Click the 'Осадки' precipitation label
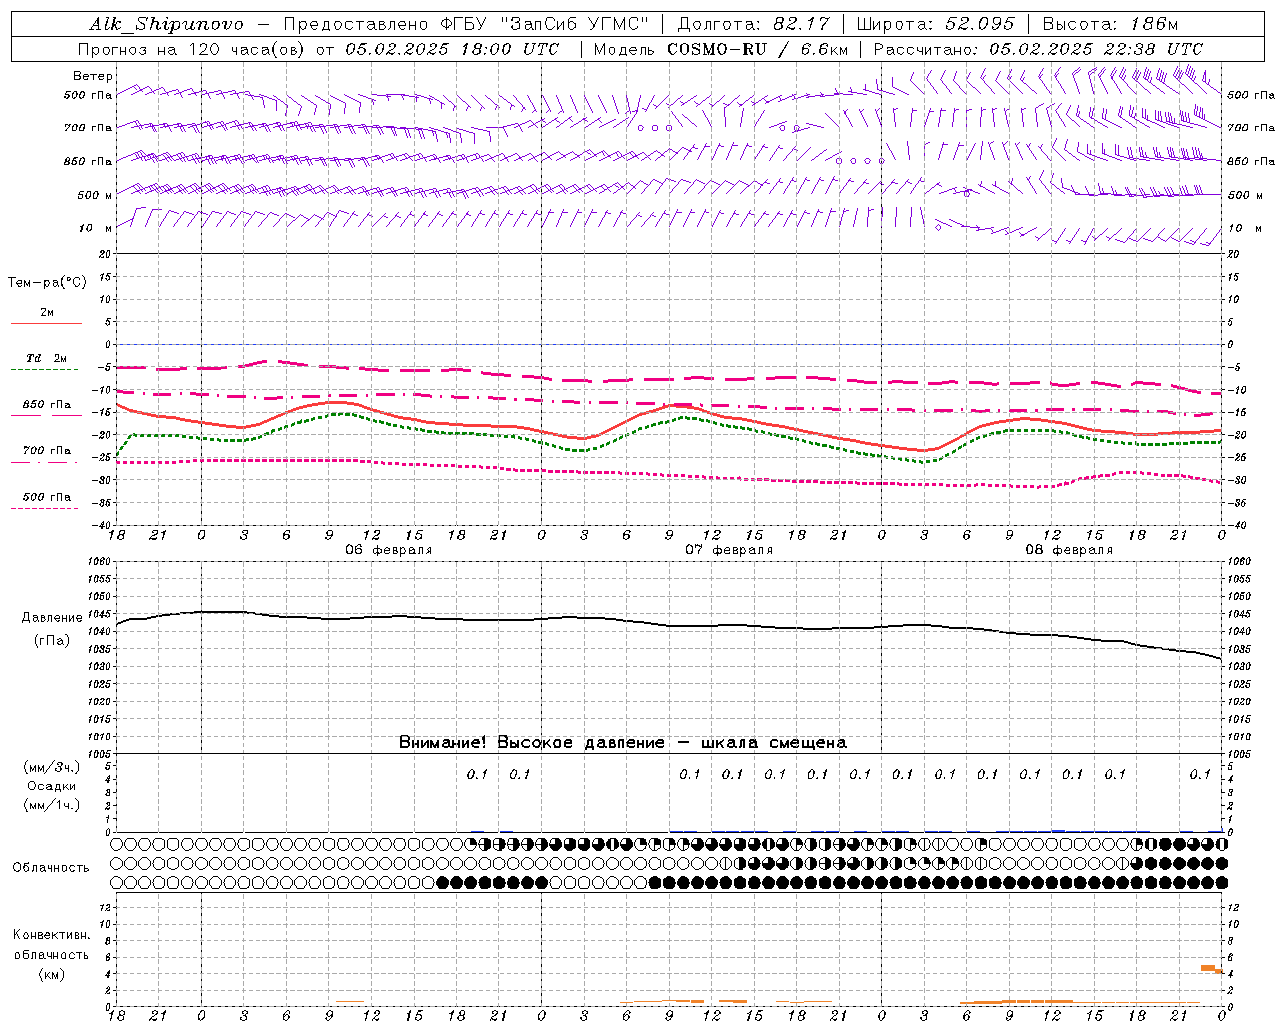The image size is (1280, 1024). click(x=52, y=786)
